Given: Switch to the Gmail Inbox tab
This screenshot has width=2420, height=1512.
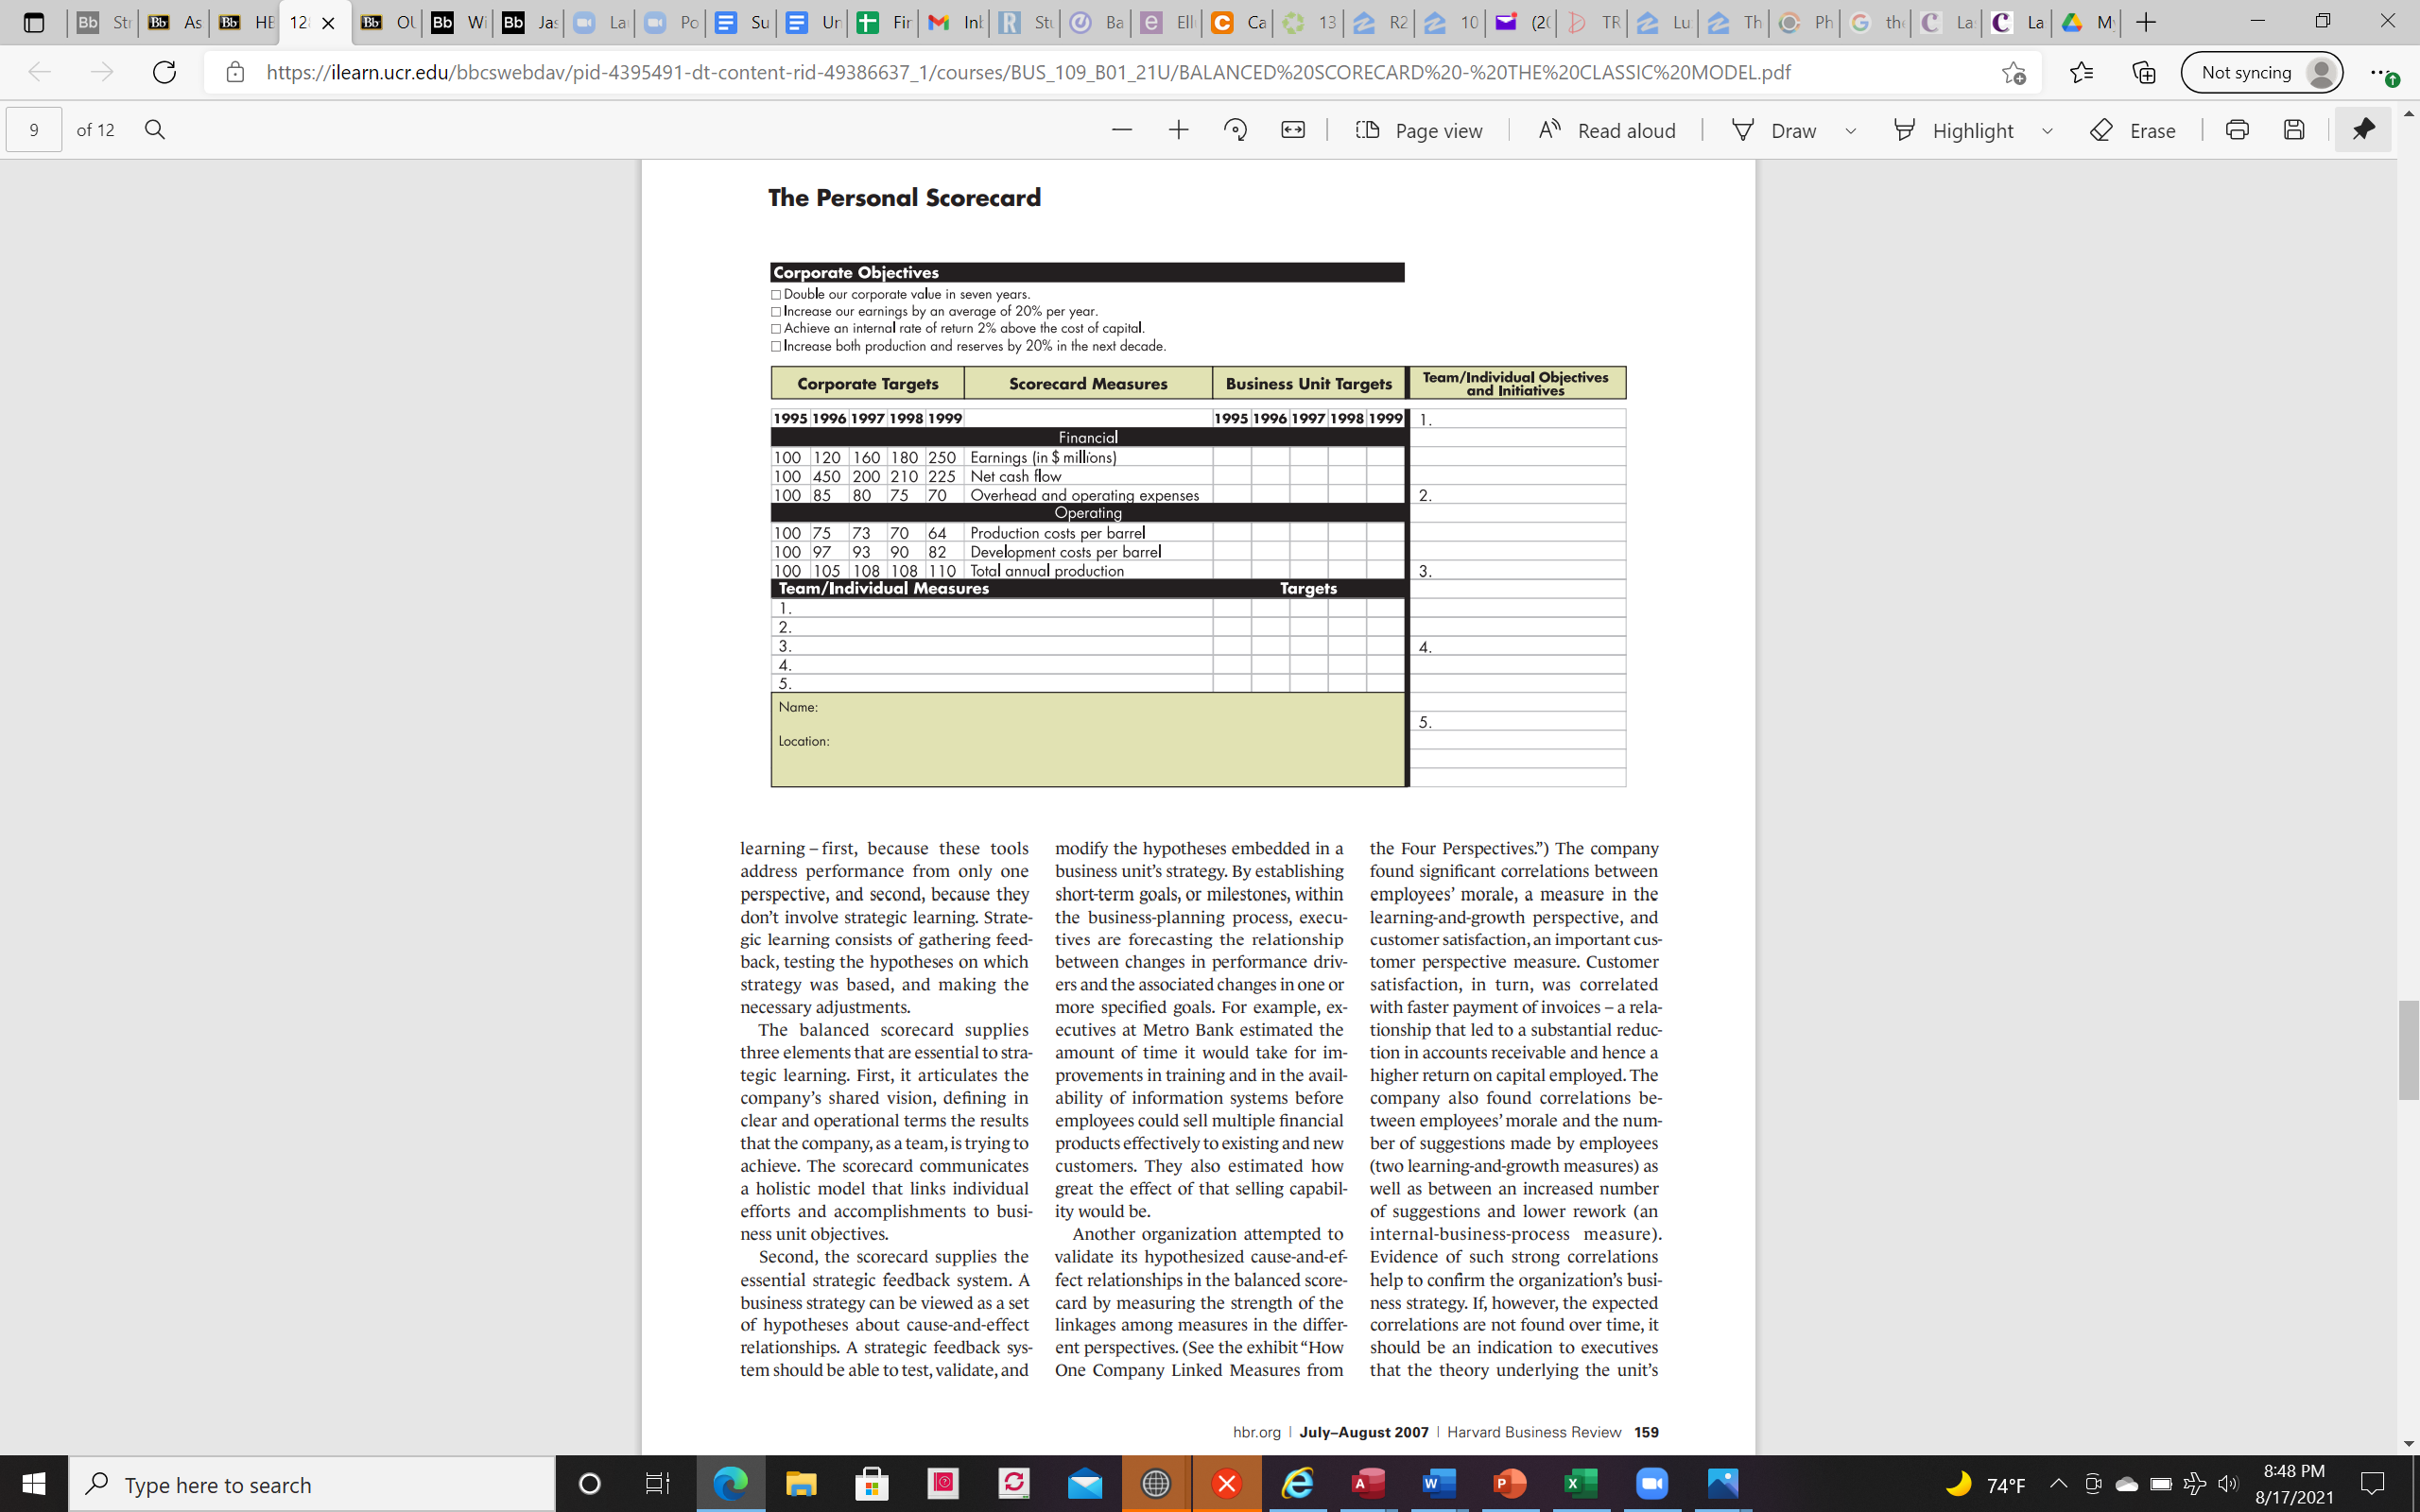Looking at the screenshot, I should [954, 22].
